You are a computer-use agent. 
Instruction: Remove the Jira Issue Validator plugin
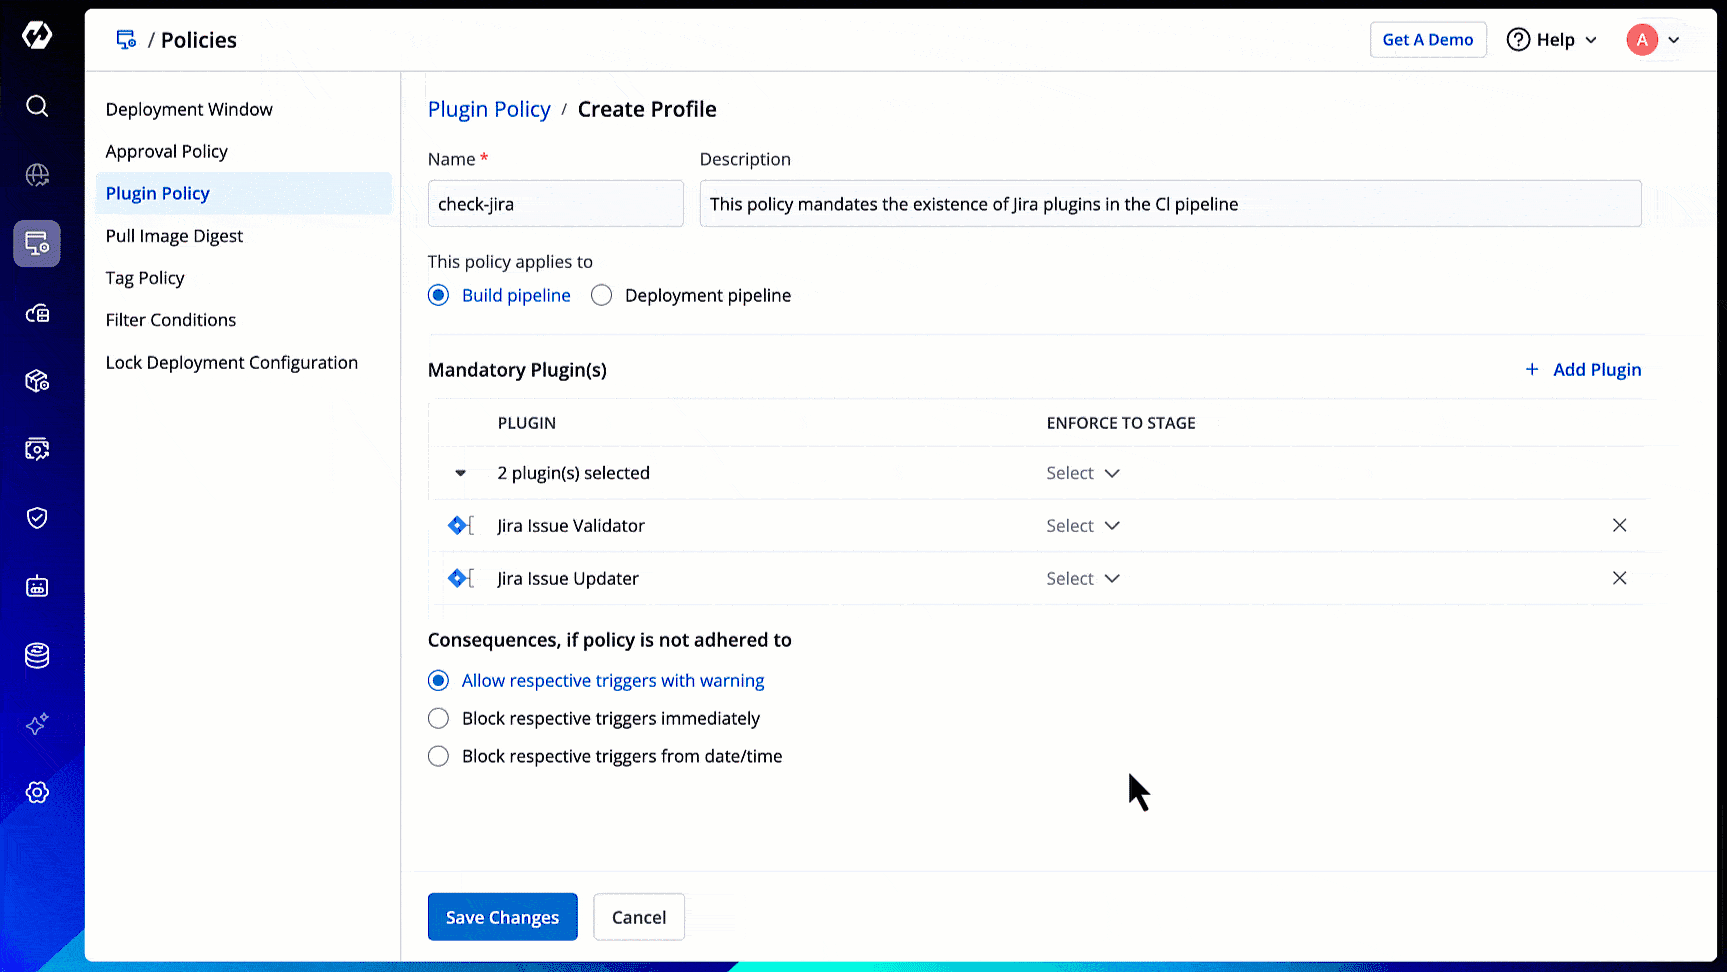click(x=1619, y=526)
